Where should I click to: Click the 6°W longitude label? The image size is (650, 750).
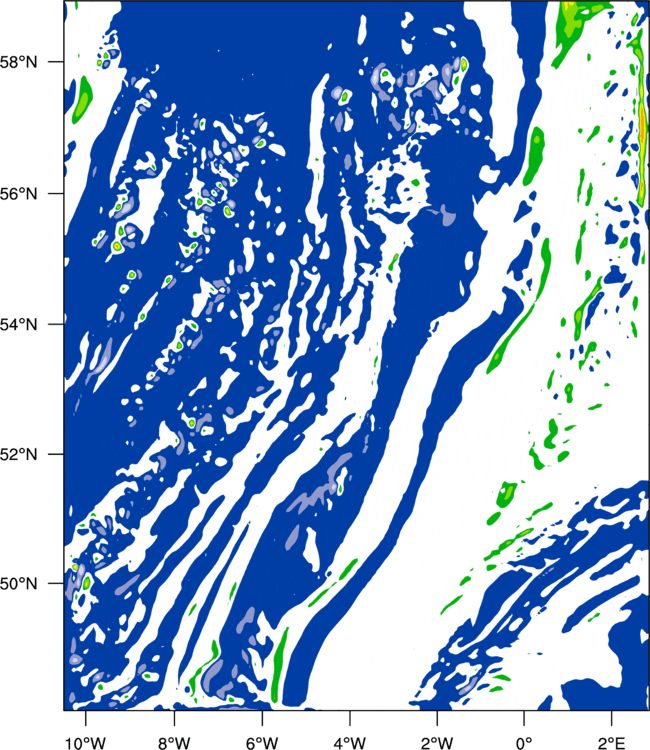[262, 743]
